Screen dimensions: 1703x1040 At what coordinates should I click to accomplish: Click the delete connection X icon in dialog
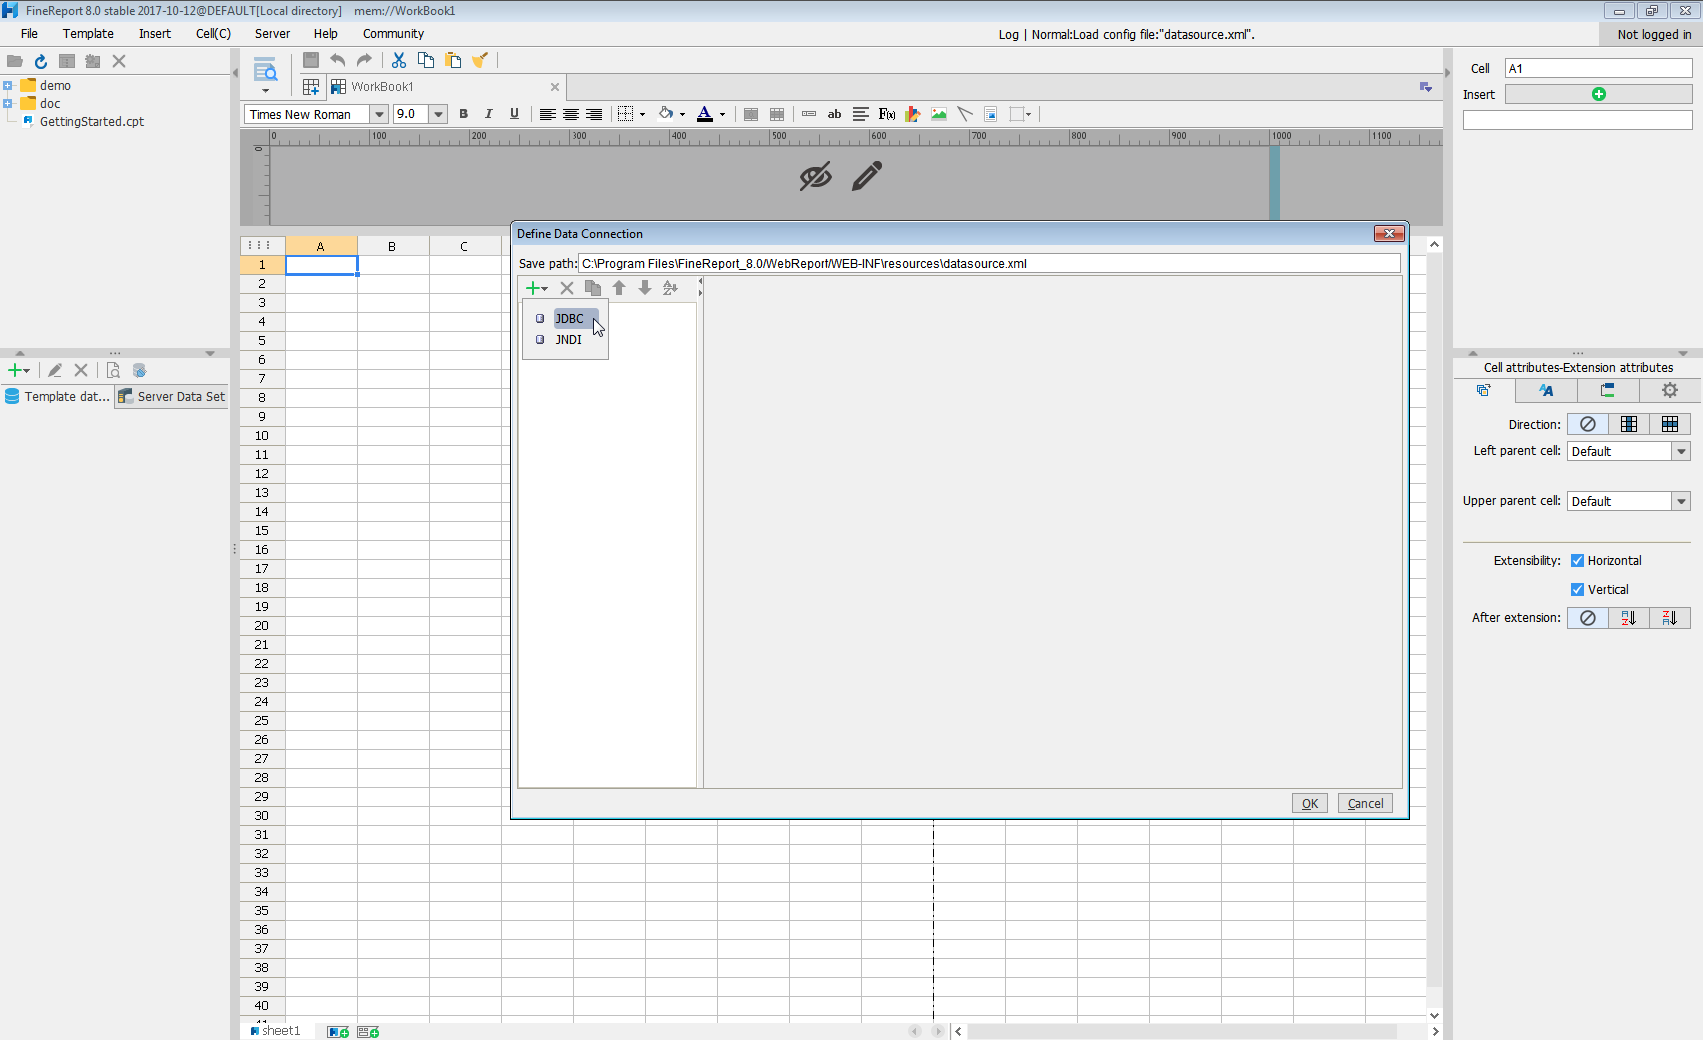[567, 288]
